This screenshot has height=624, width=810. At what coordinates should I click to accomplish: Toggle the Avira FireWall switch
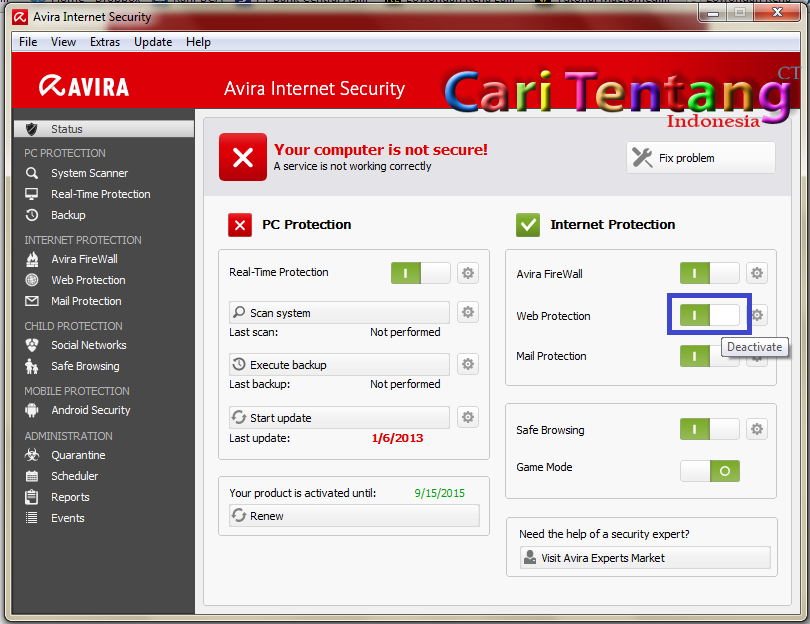click(x=710, y=273)
